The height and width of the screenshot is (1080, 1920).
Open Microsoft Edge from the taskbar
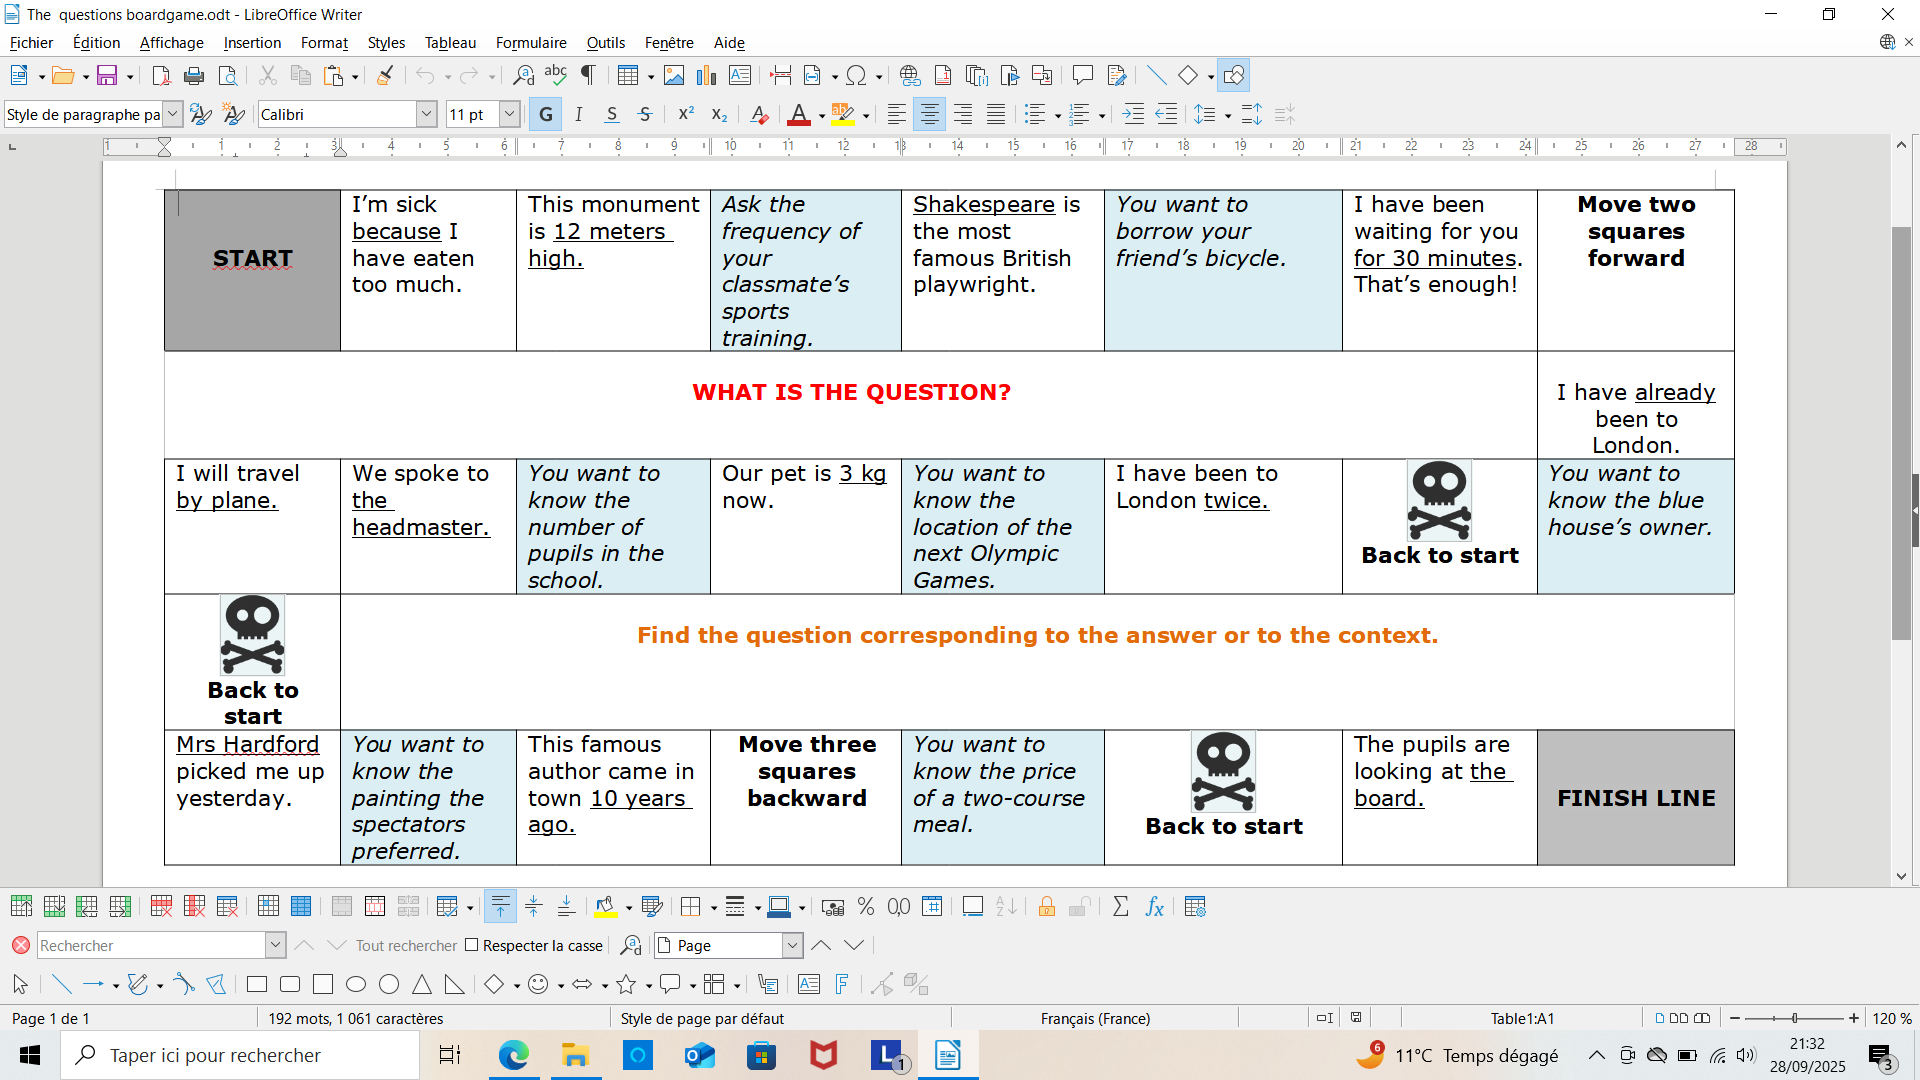point(514,1055)
